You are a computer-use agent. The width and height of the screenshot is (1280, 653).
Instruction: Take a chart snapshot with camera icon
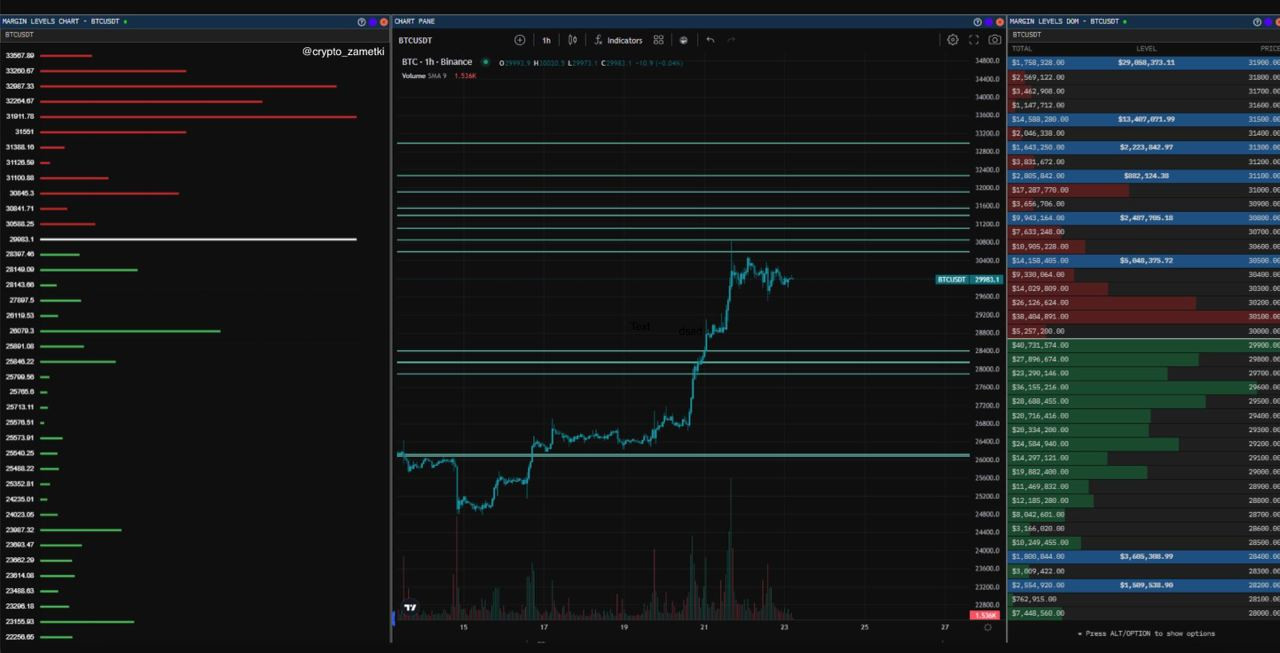coord(994,40)
